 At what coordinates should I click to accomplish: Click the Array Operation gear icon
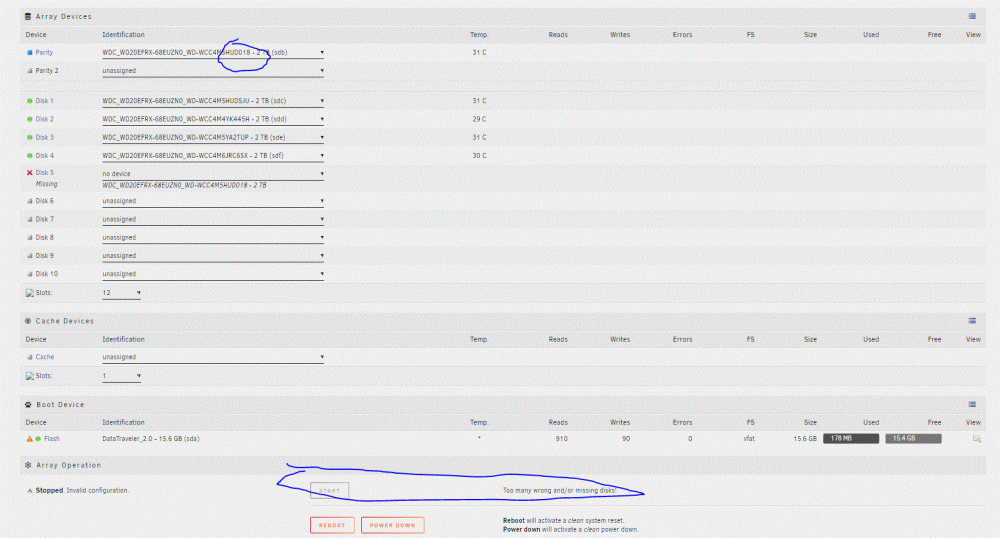(28, 465)
